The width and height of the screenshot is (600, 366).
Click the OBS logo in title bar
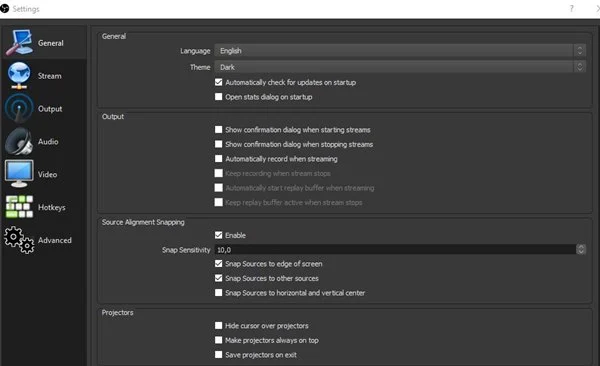4,8
